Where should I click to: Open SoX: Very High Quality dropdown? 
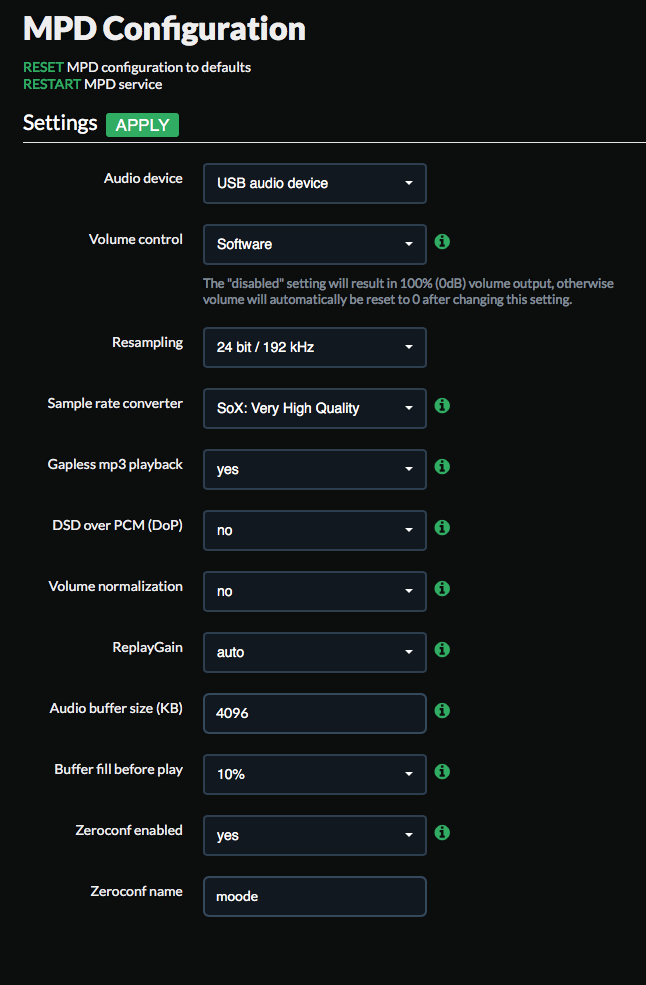[315, 408]
